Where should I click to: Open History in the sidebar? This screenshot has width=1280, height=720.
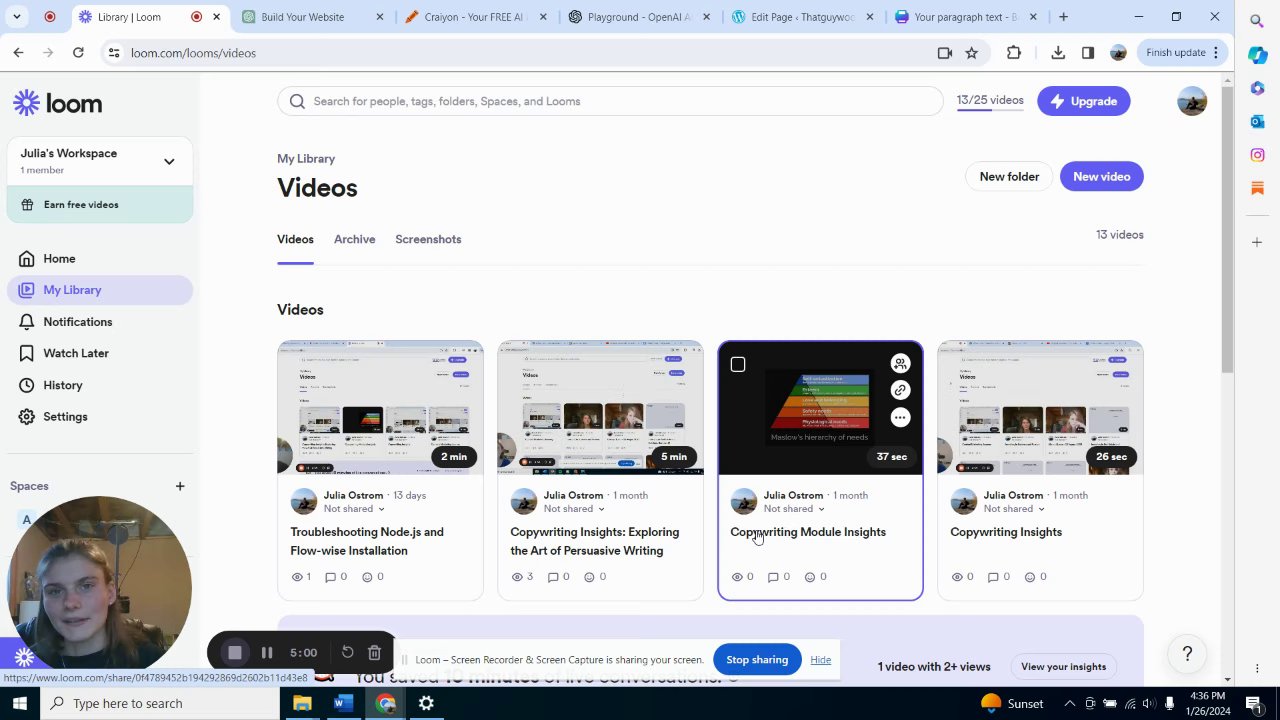coord(62,385)
